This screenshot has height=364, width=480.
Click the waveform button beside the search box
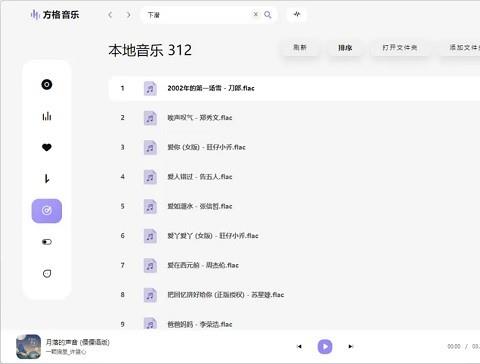click(297, 14)
